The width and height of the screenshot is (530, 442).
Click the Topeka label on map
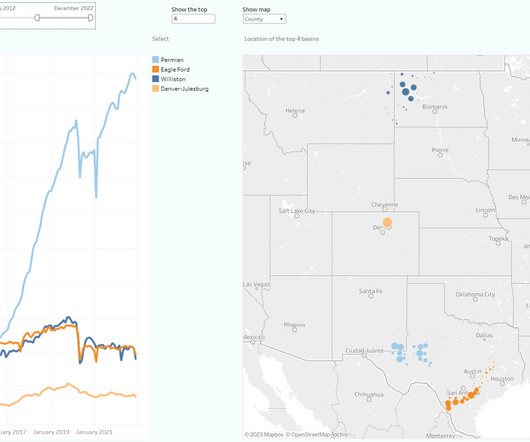coord(498,239)
